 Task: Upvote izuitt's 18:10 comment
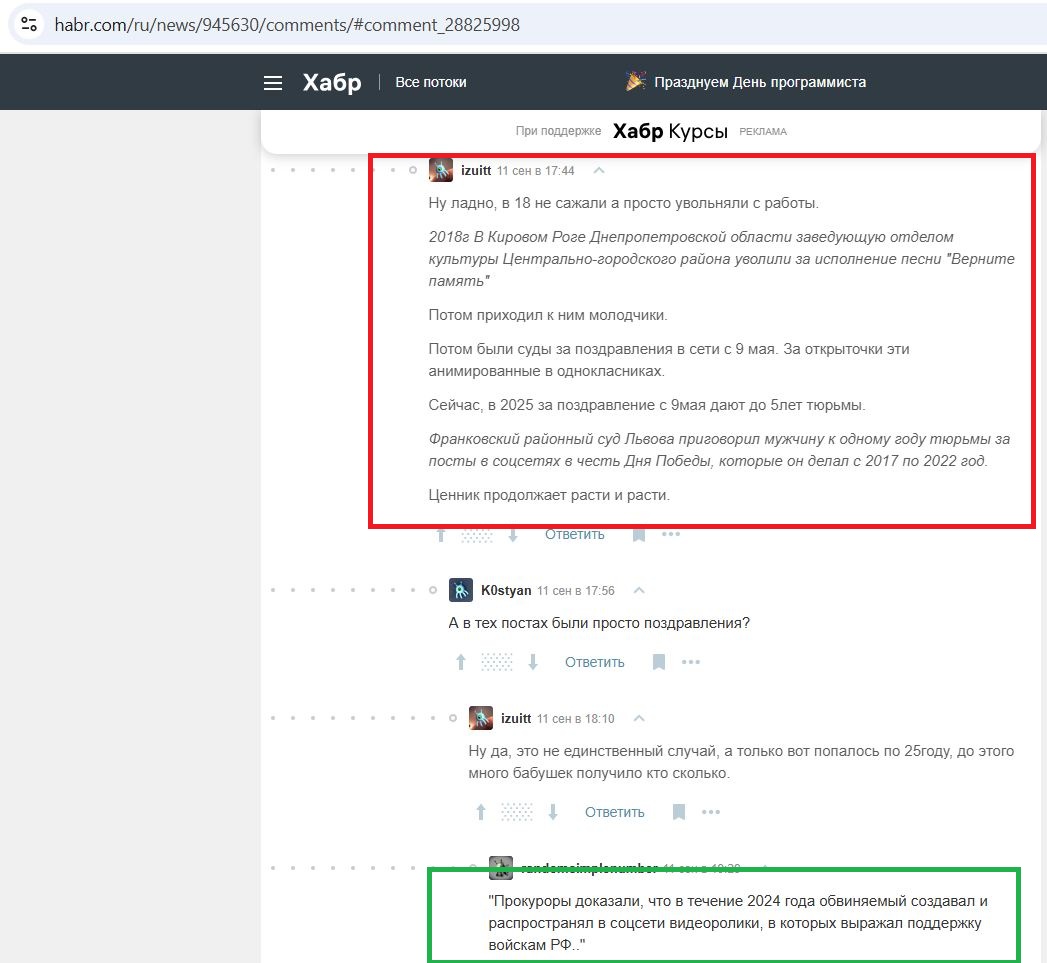pos(481,812)
